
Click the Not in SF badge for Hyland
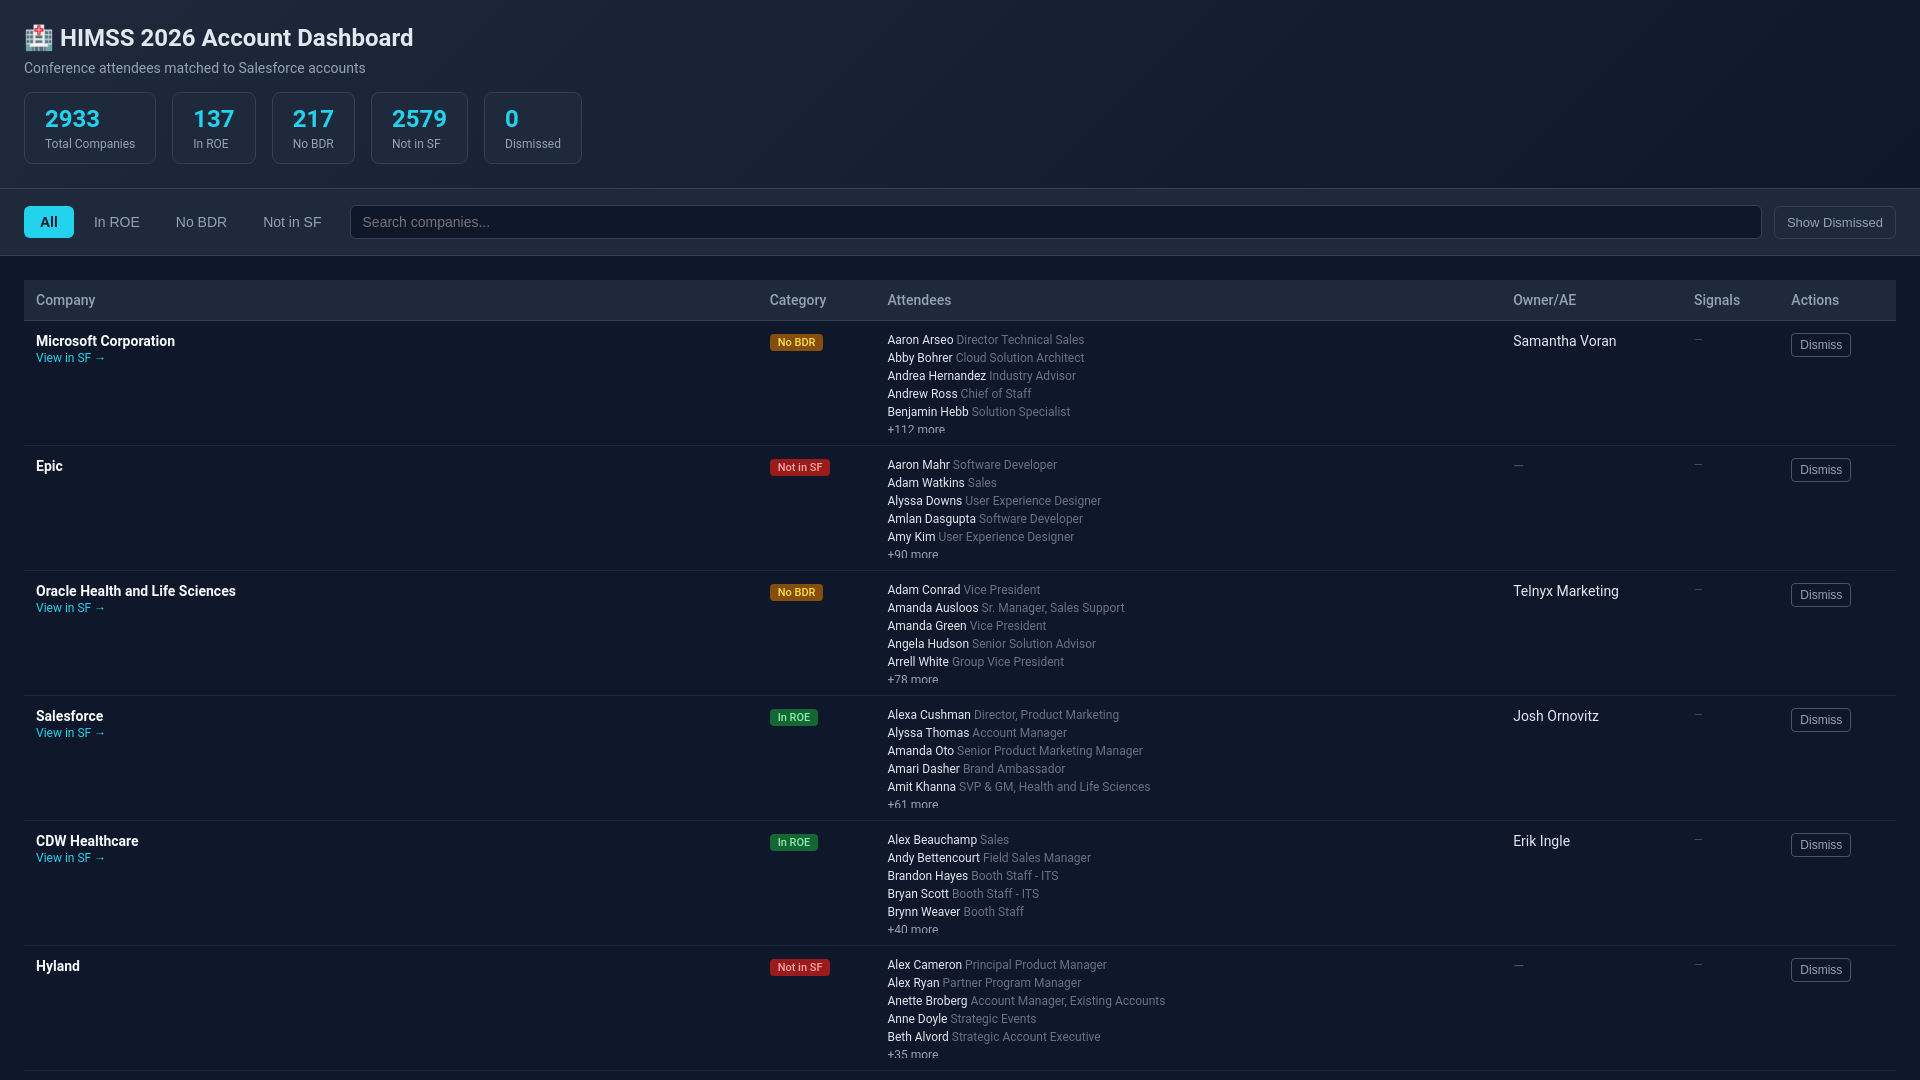point(799,967)
